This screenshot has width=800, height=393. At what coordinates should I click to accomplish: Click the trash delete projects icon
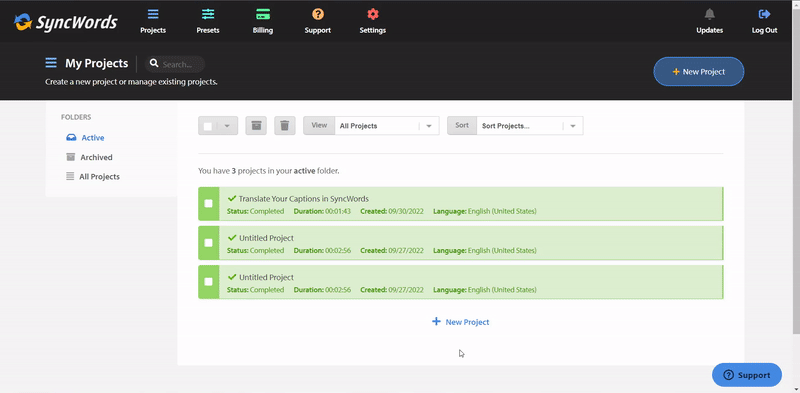pyautogui.click(x=285, y=126)
